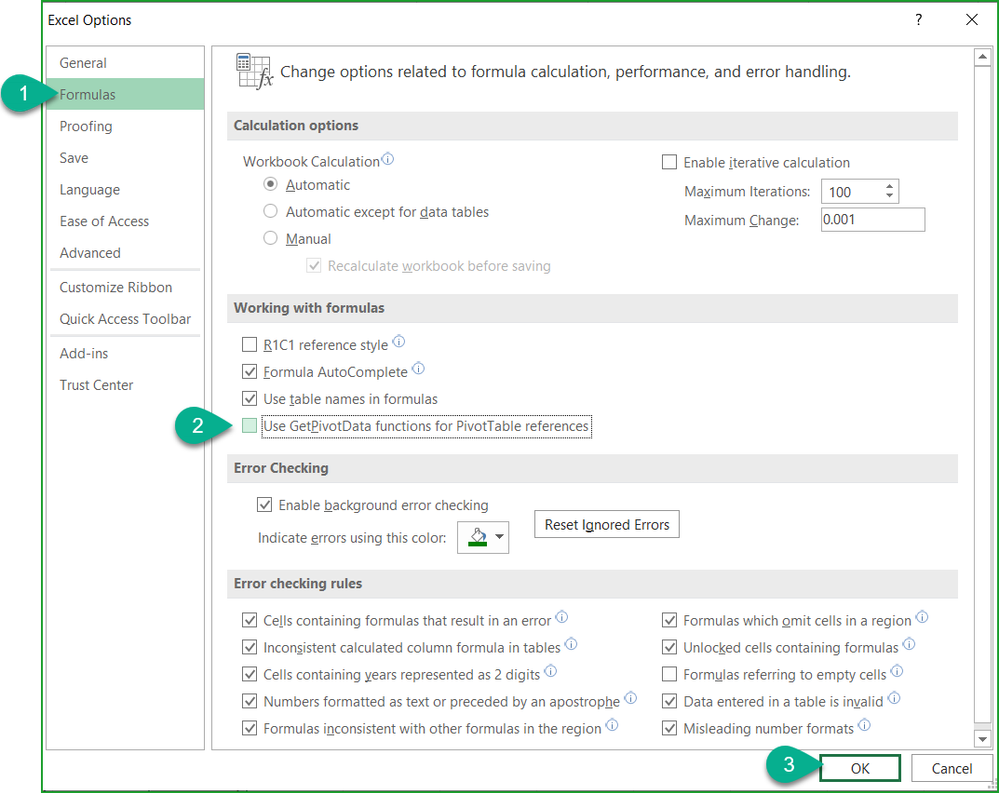
Task: Select the Manual calculation radio button
Action: (x=270, y=239)
